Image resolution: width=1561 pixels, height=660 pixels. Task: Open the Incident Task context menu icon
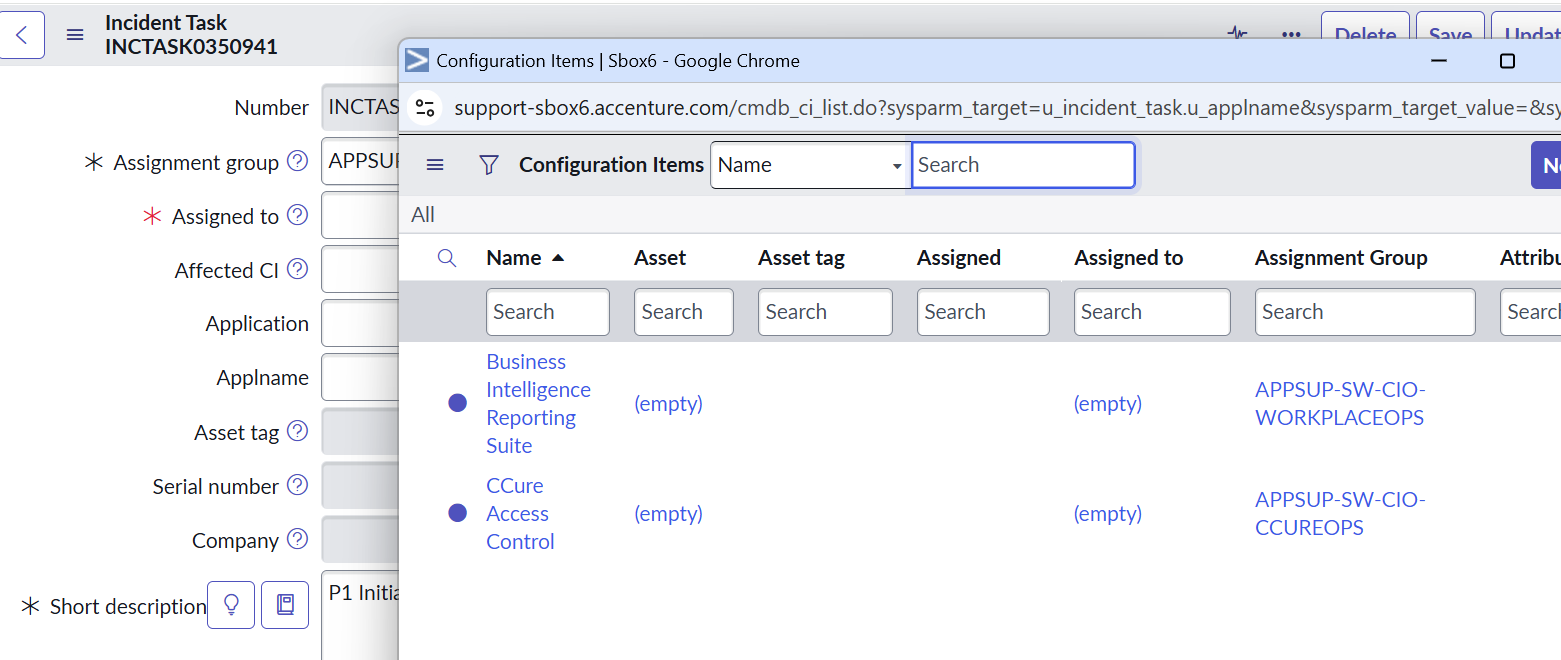[75, 35]
